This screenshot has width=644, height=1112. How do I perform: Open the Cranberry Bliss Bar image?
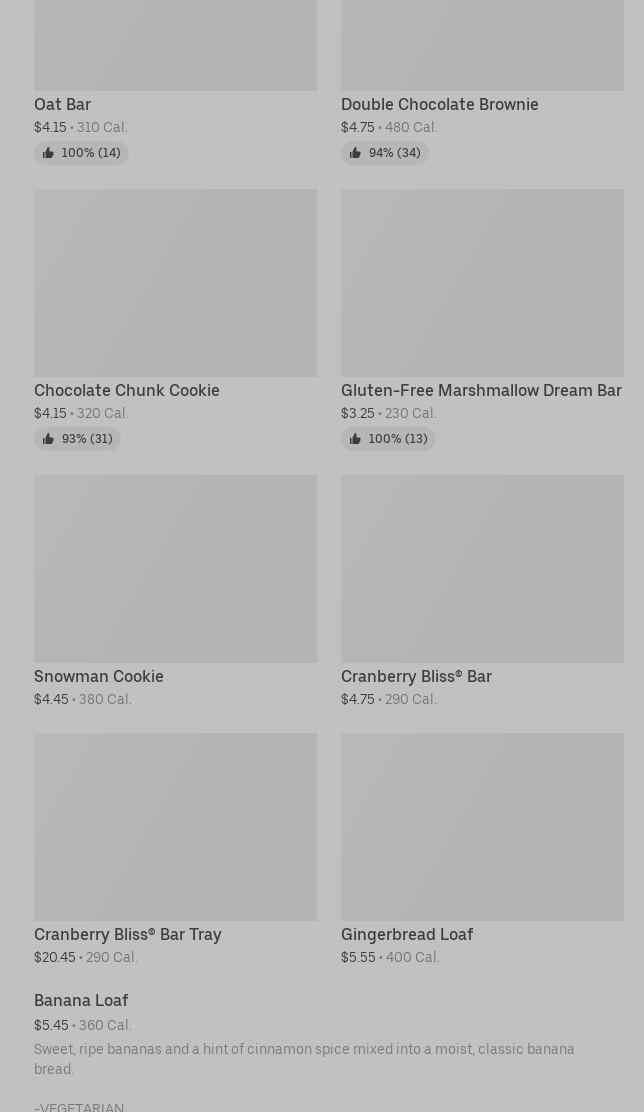(x=482, y=568)
